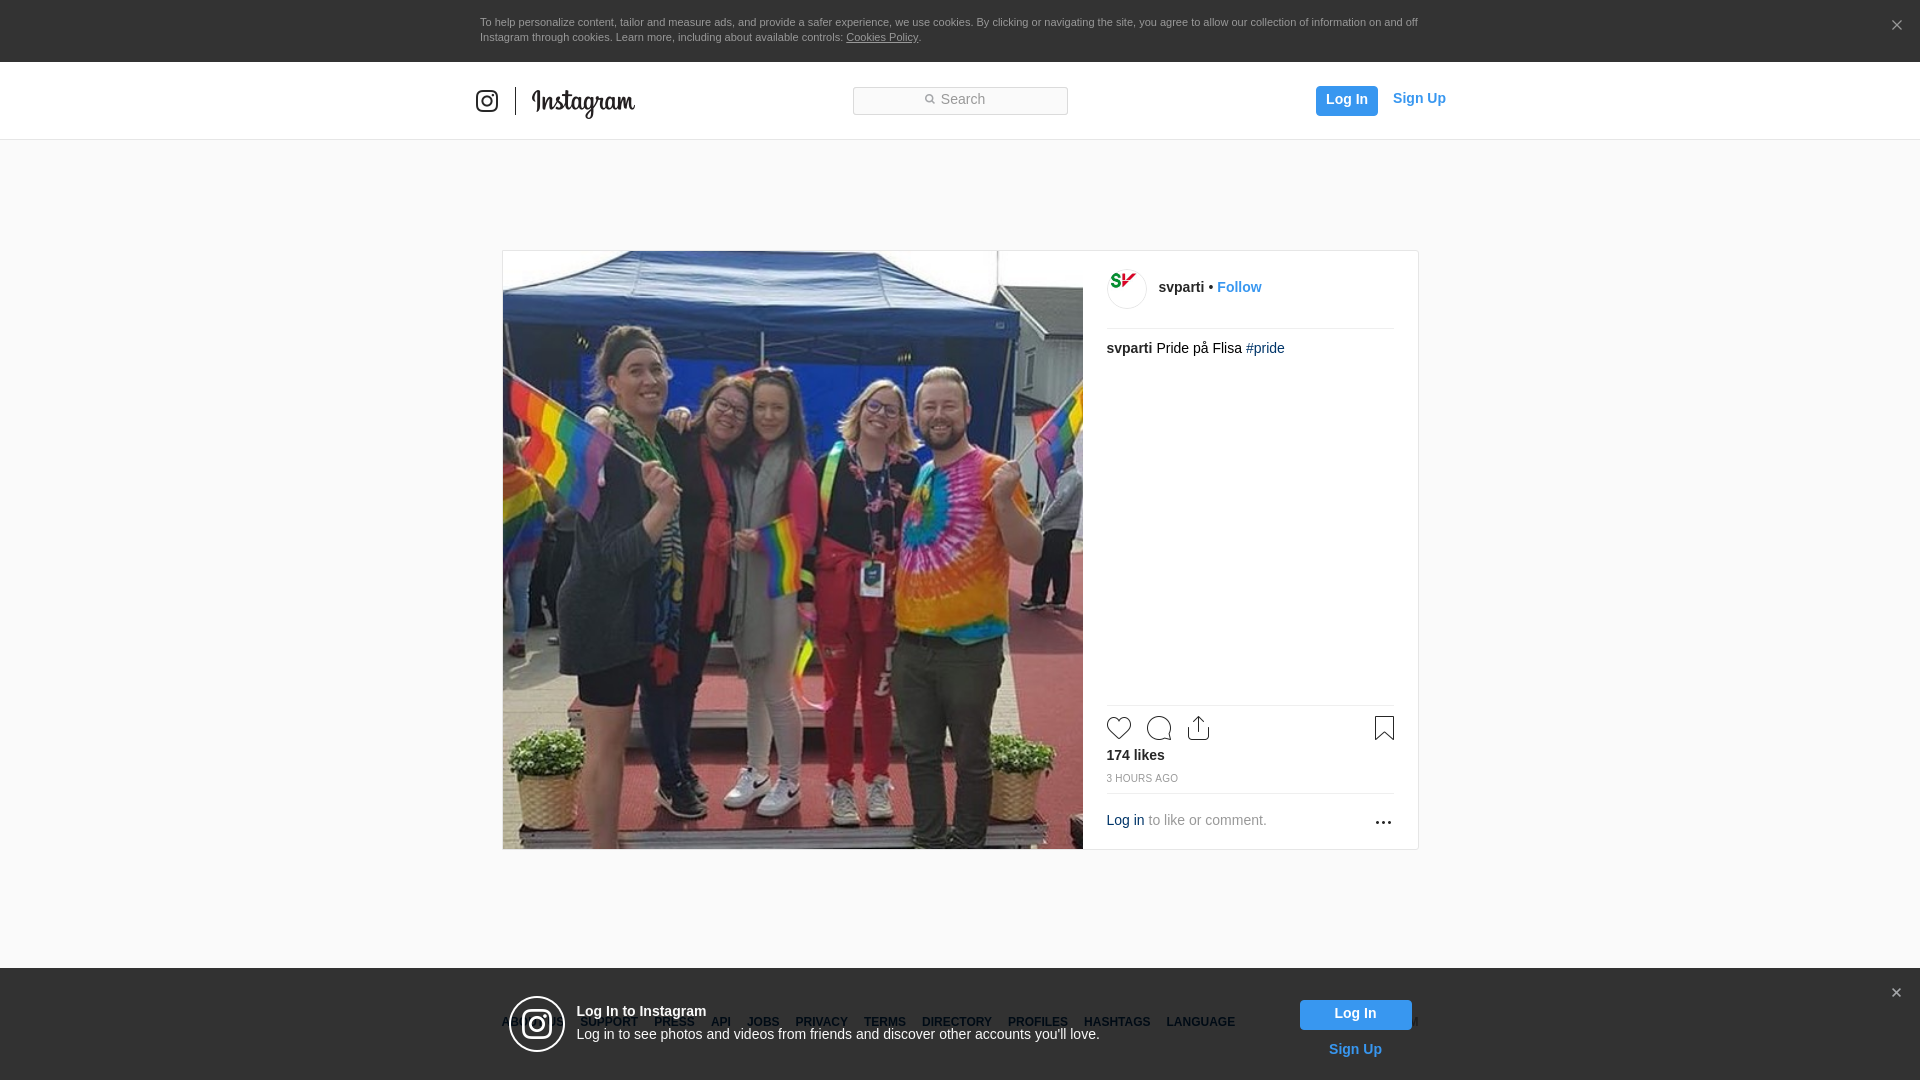Open the Cookies Policy link
This screenshot has height=1080, width=1920.
881,37
